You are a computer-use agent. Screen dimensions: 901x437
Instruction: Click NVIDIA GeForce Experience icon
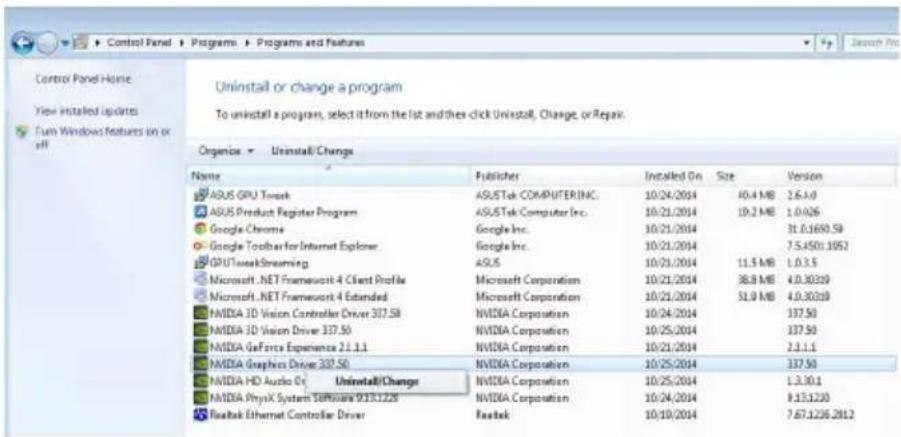coord(200,348)
